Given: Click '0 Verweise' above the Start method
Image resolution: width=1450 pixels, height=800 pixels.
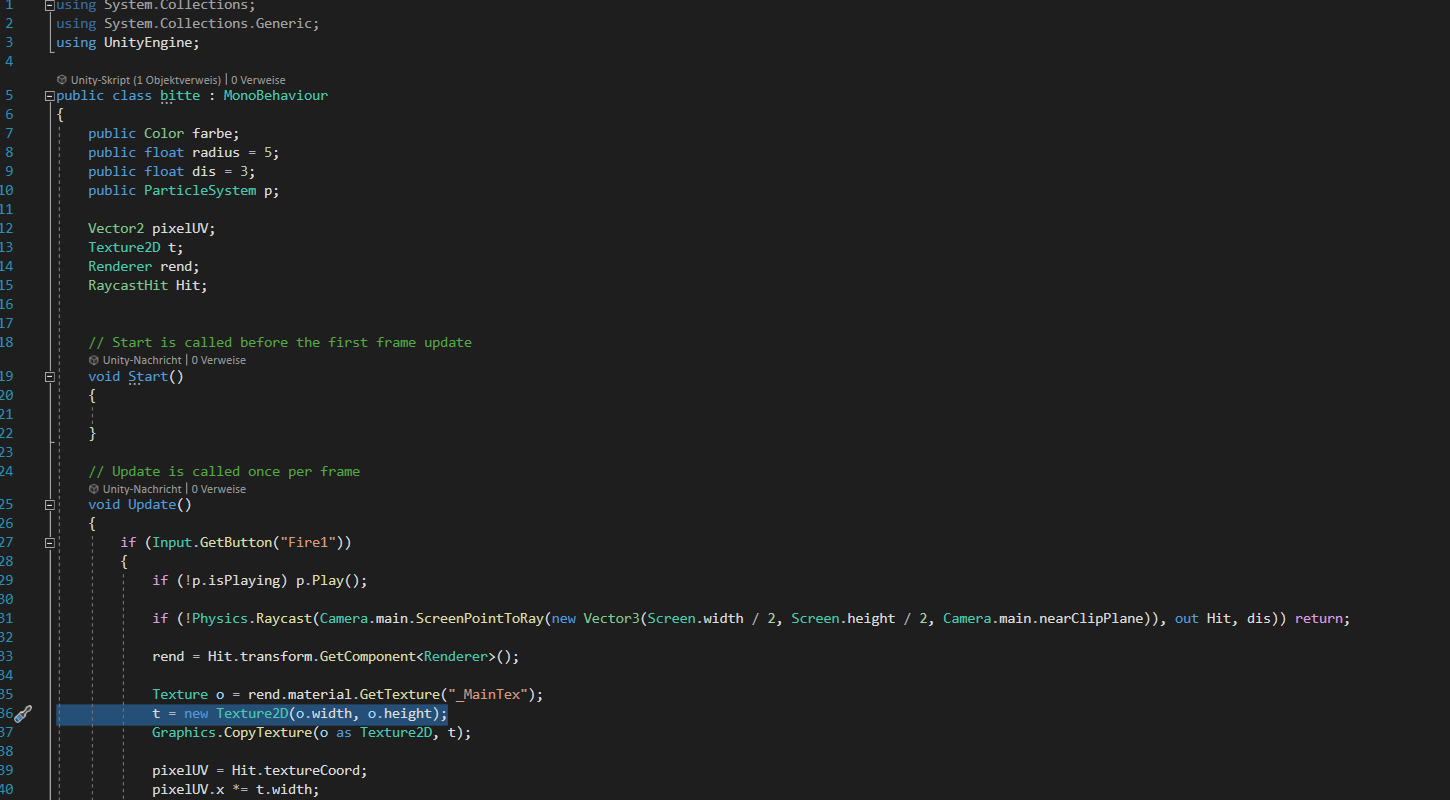Looking at the screenshot, I should [x=219, y=359].
